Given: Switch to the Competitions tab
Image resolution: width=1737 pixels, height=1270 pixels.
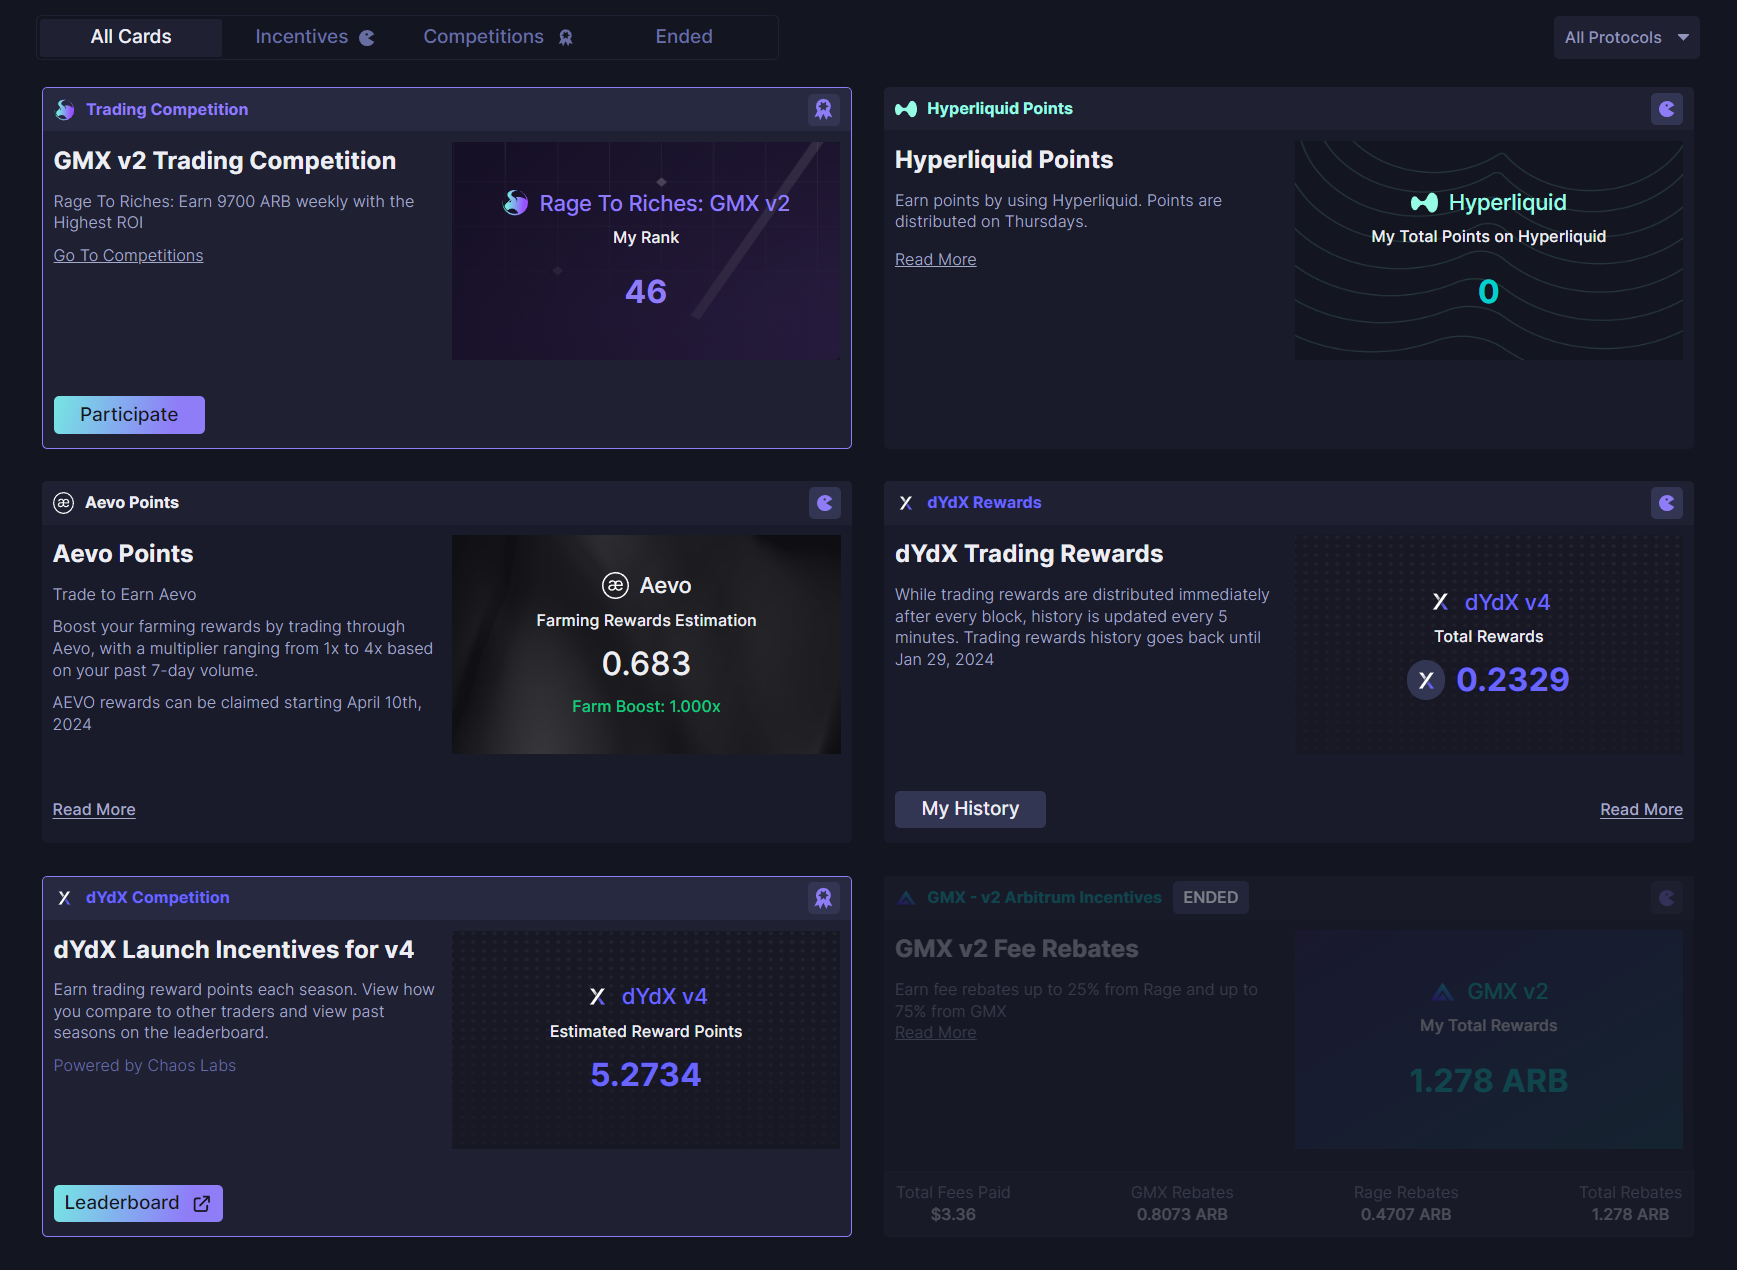Looking at the screenshot, I should pos(497,37).
